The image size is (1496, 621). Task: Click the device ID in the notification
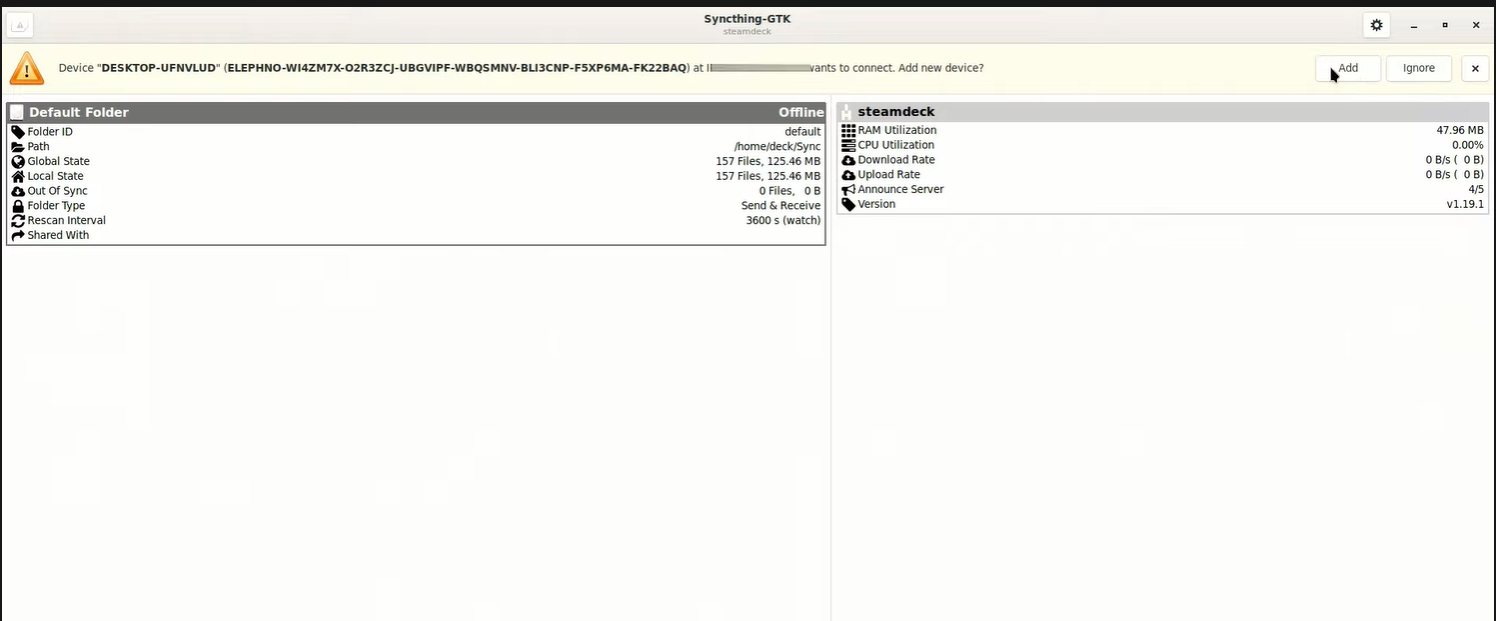(x=457, y=68)
